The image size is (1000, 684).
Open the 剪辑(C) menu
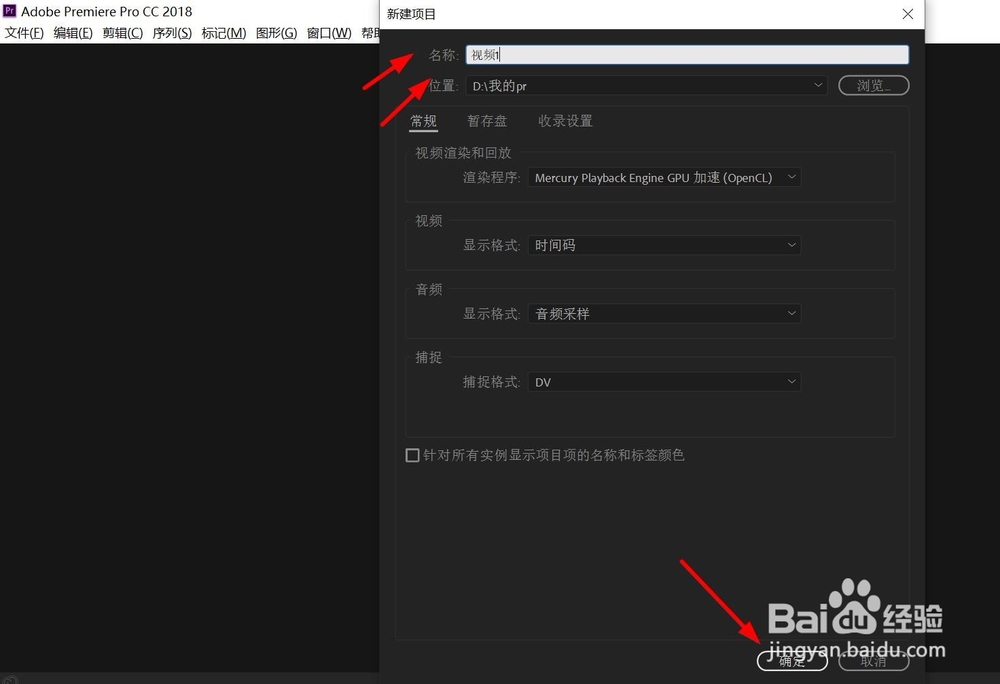[122, 33]
